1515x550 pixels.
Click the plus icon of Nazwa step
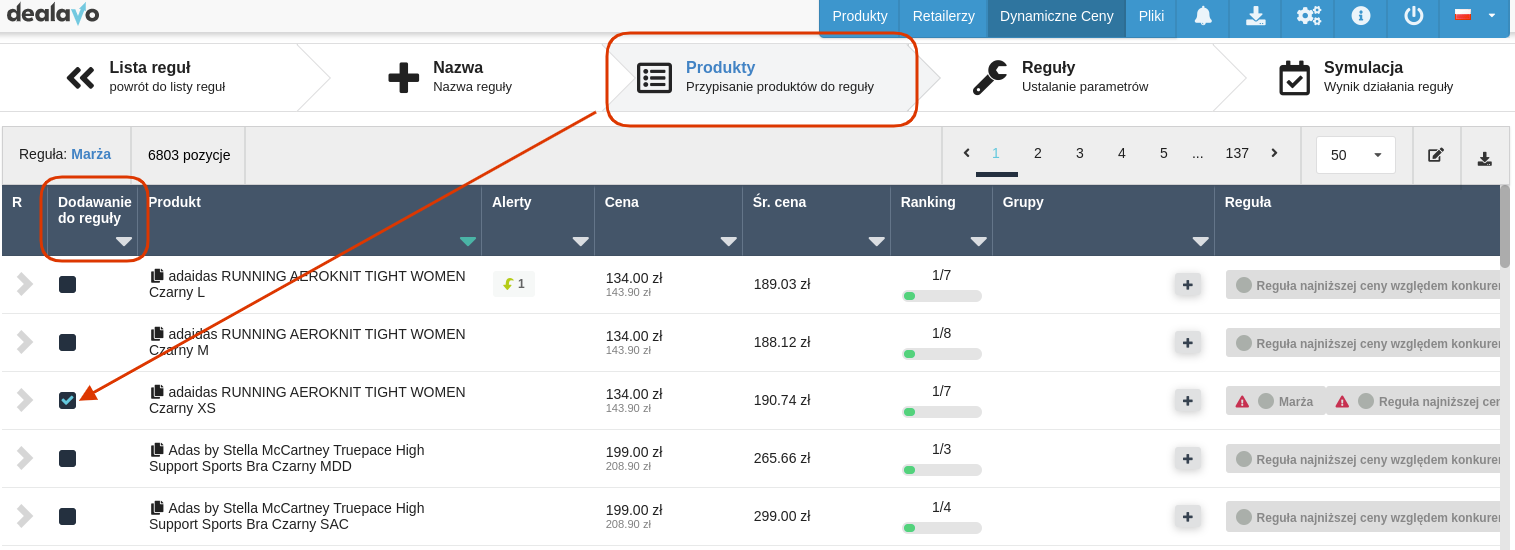[403, 77]
